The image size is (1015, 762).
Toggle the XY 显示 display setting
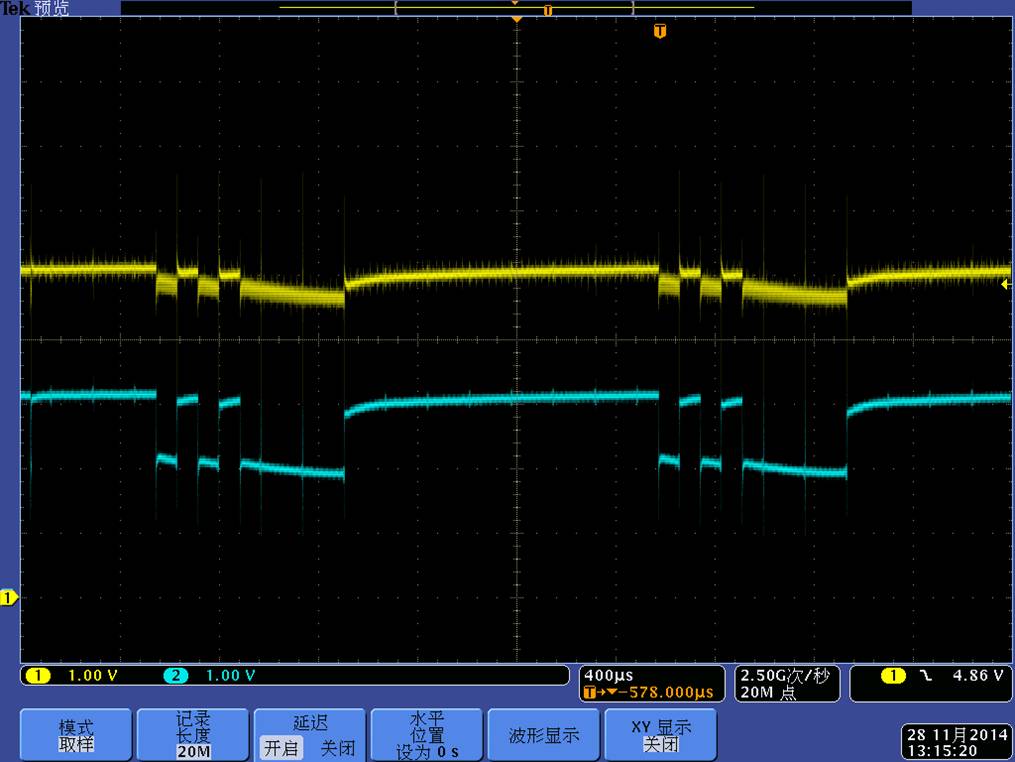pyautogui.click(x=660, y=735)
